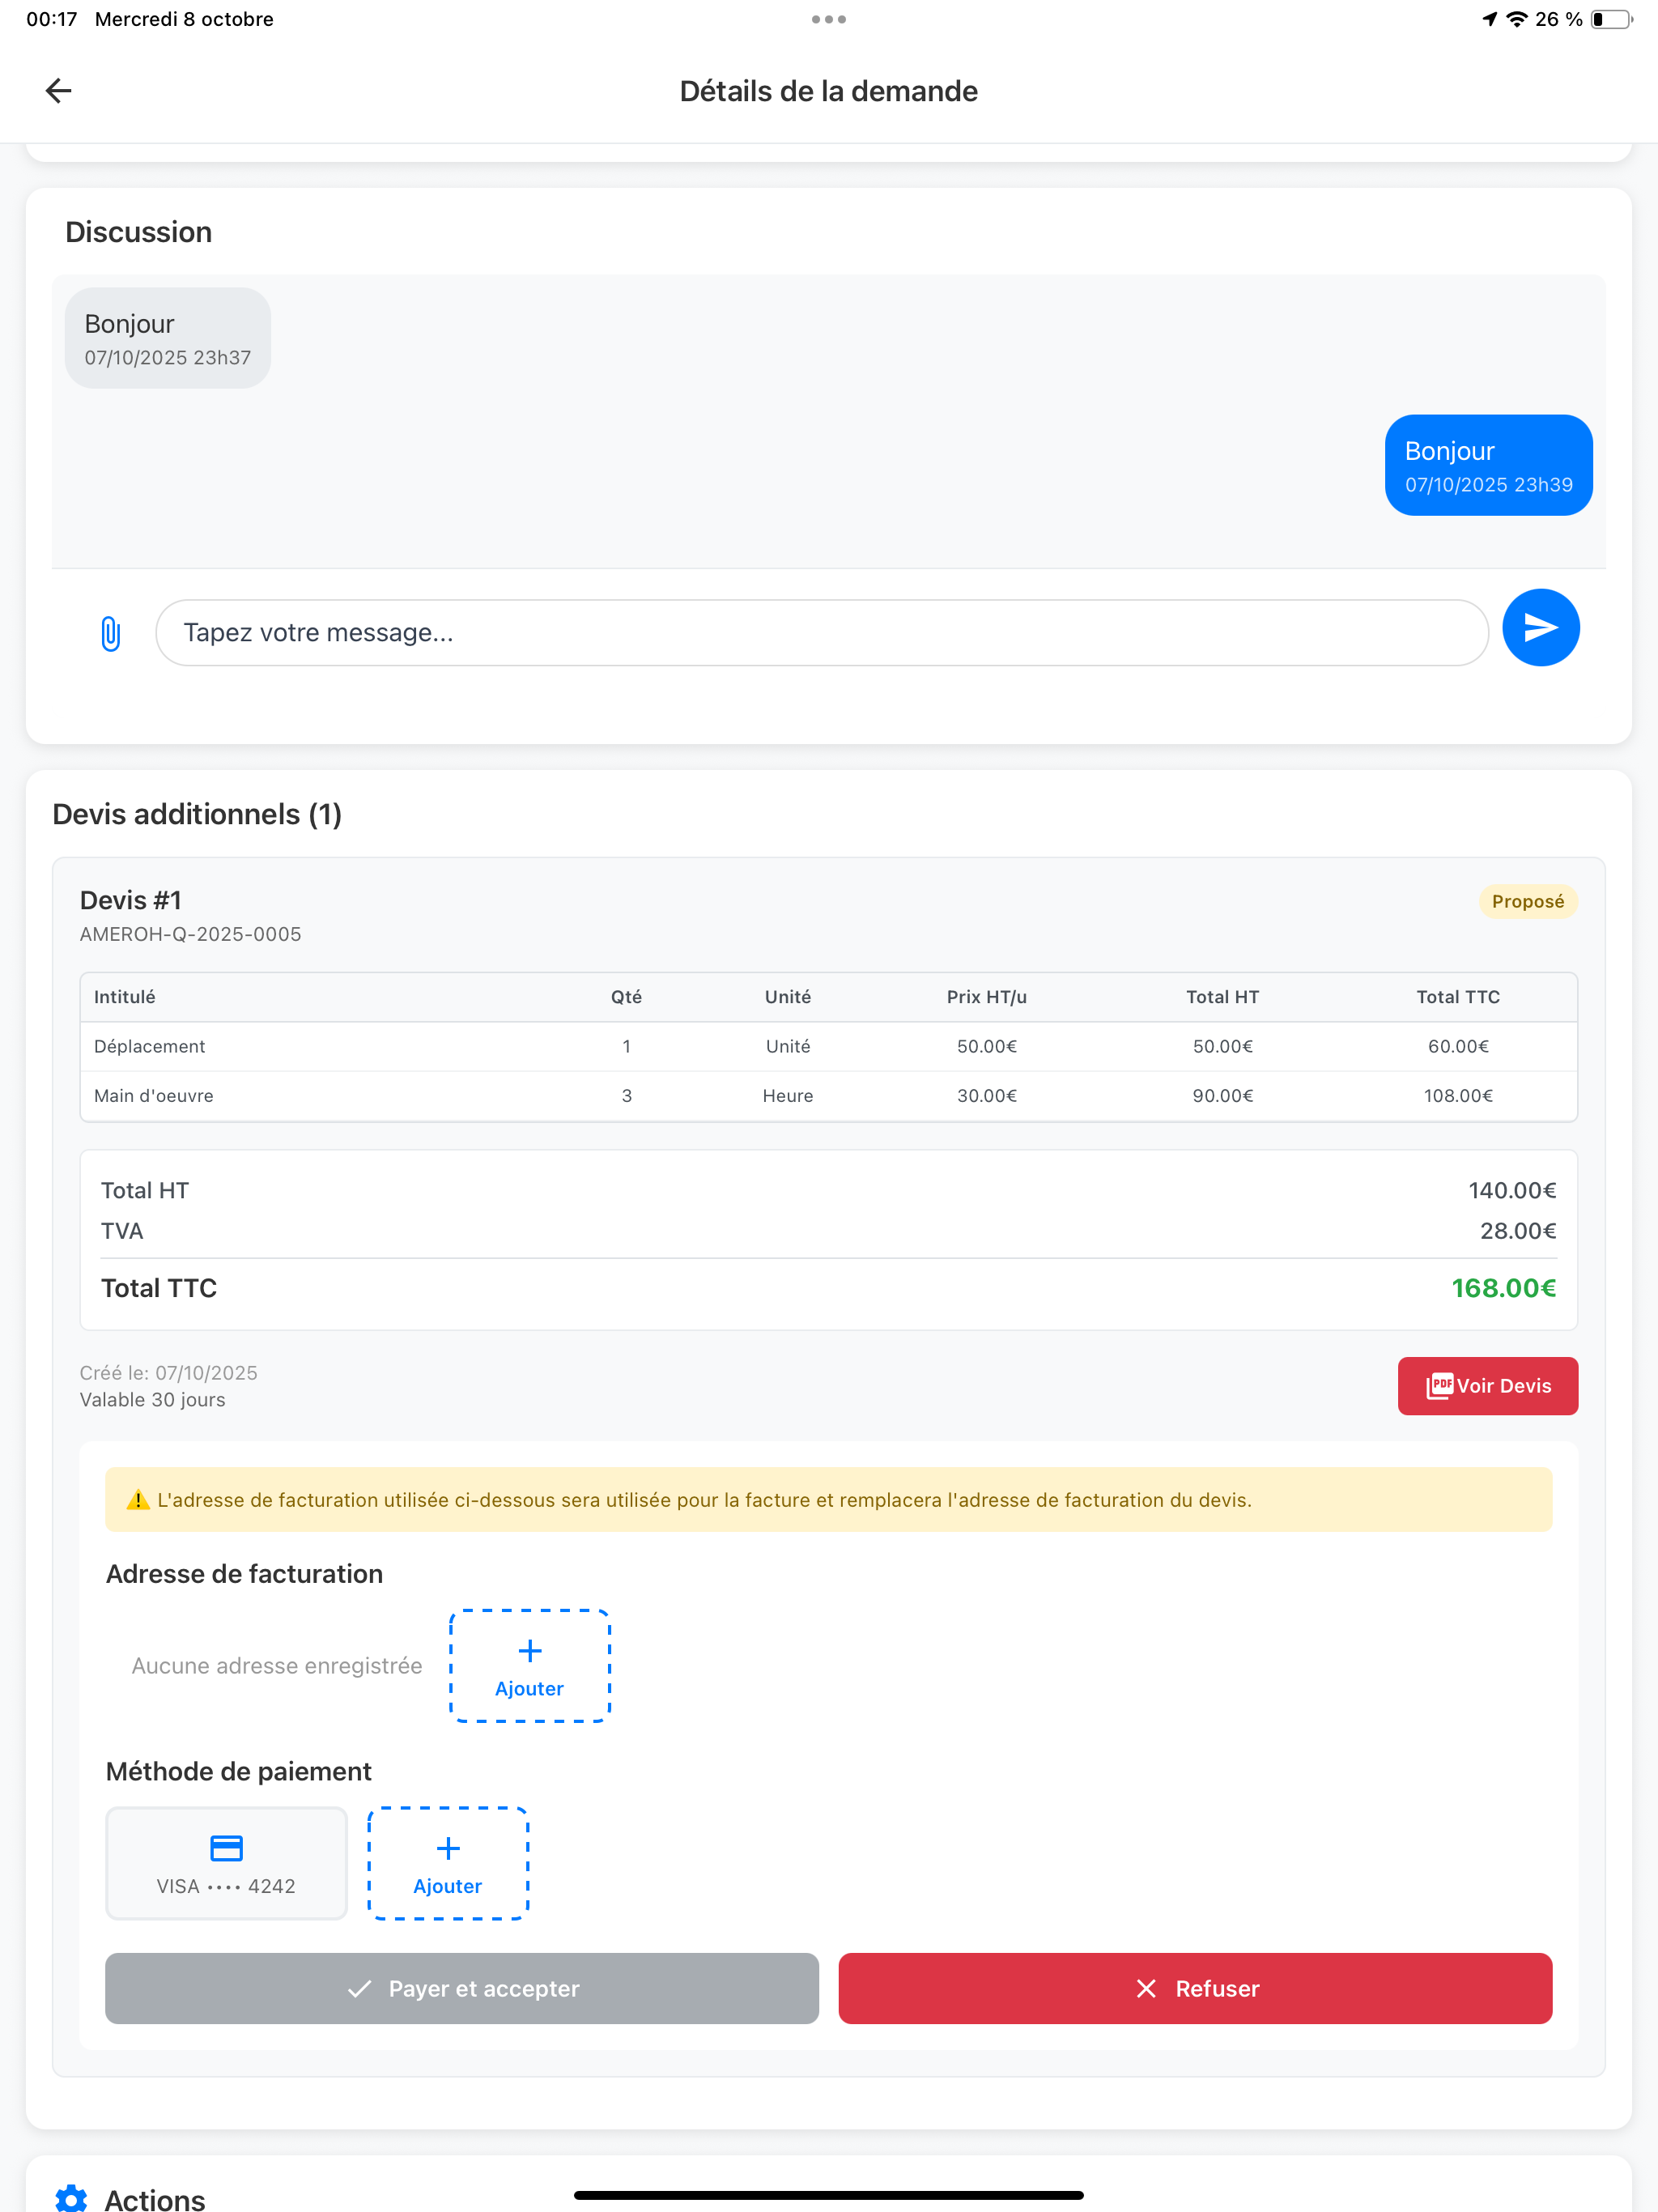Click the message input field
Viewport: 1658px width, 2212px height.
coord(821,633)
